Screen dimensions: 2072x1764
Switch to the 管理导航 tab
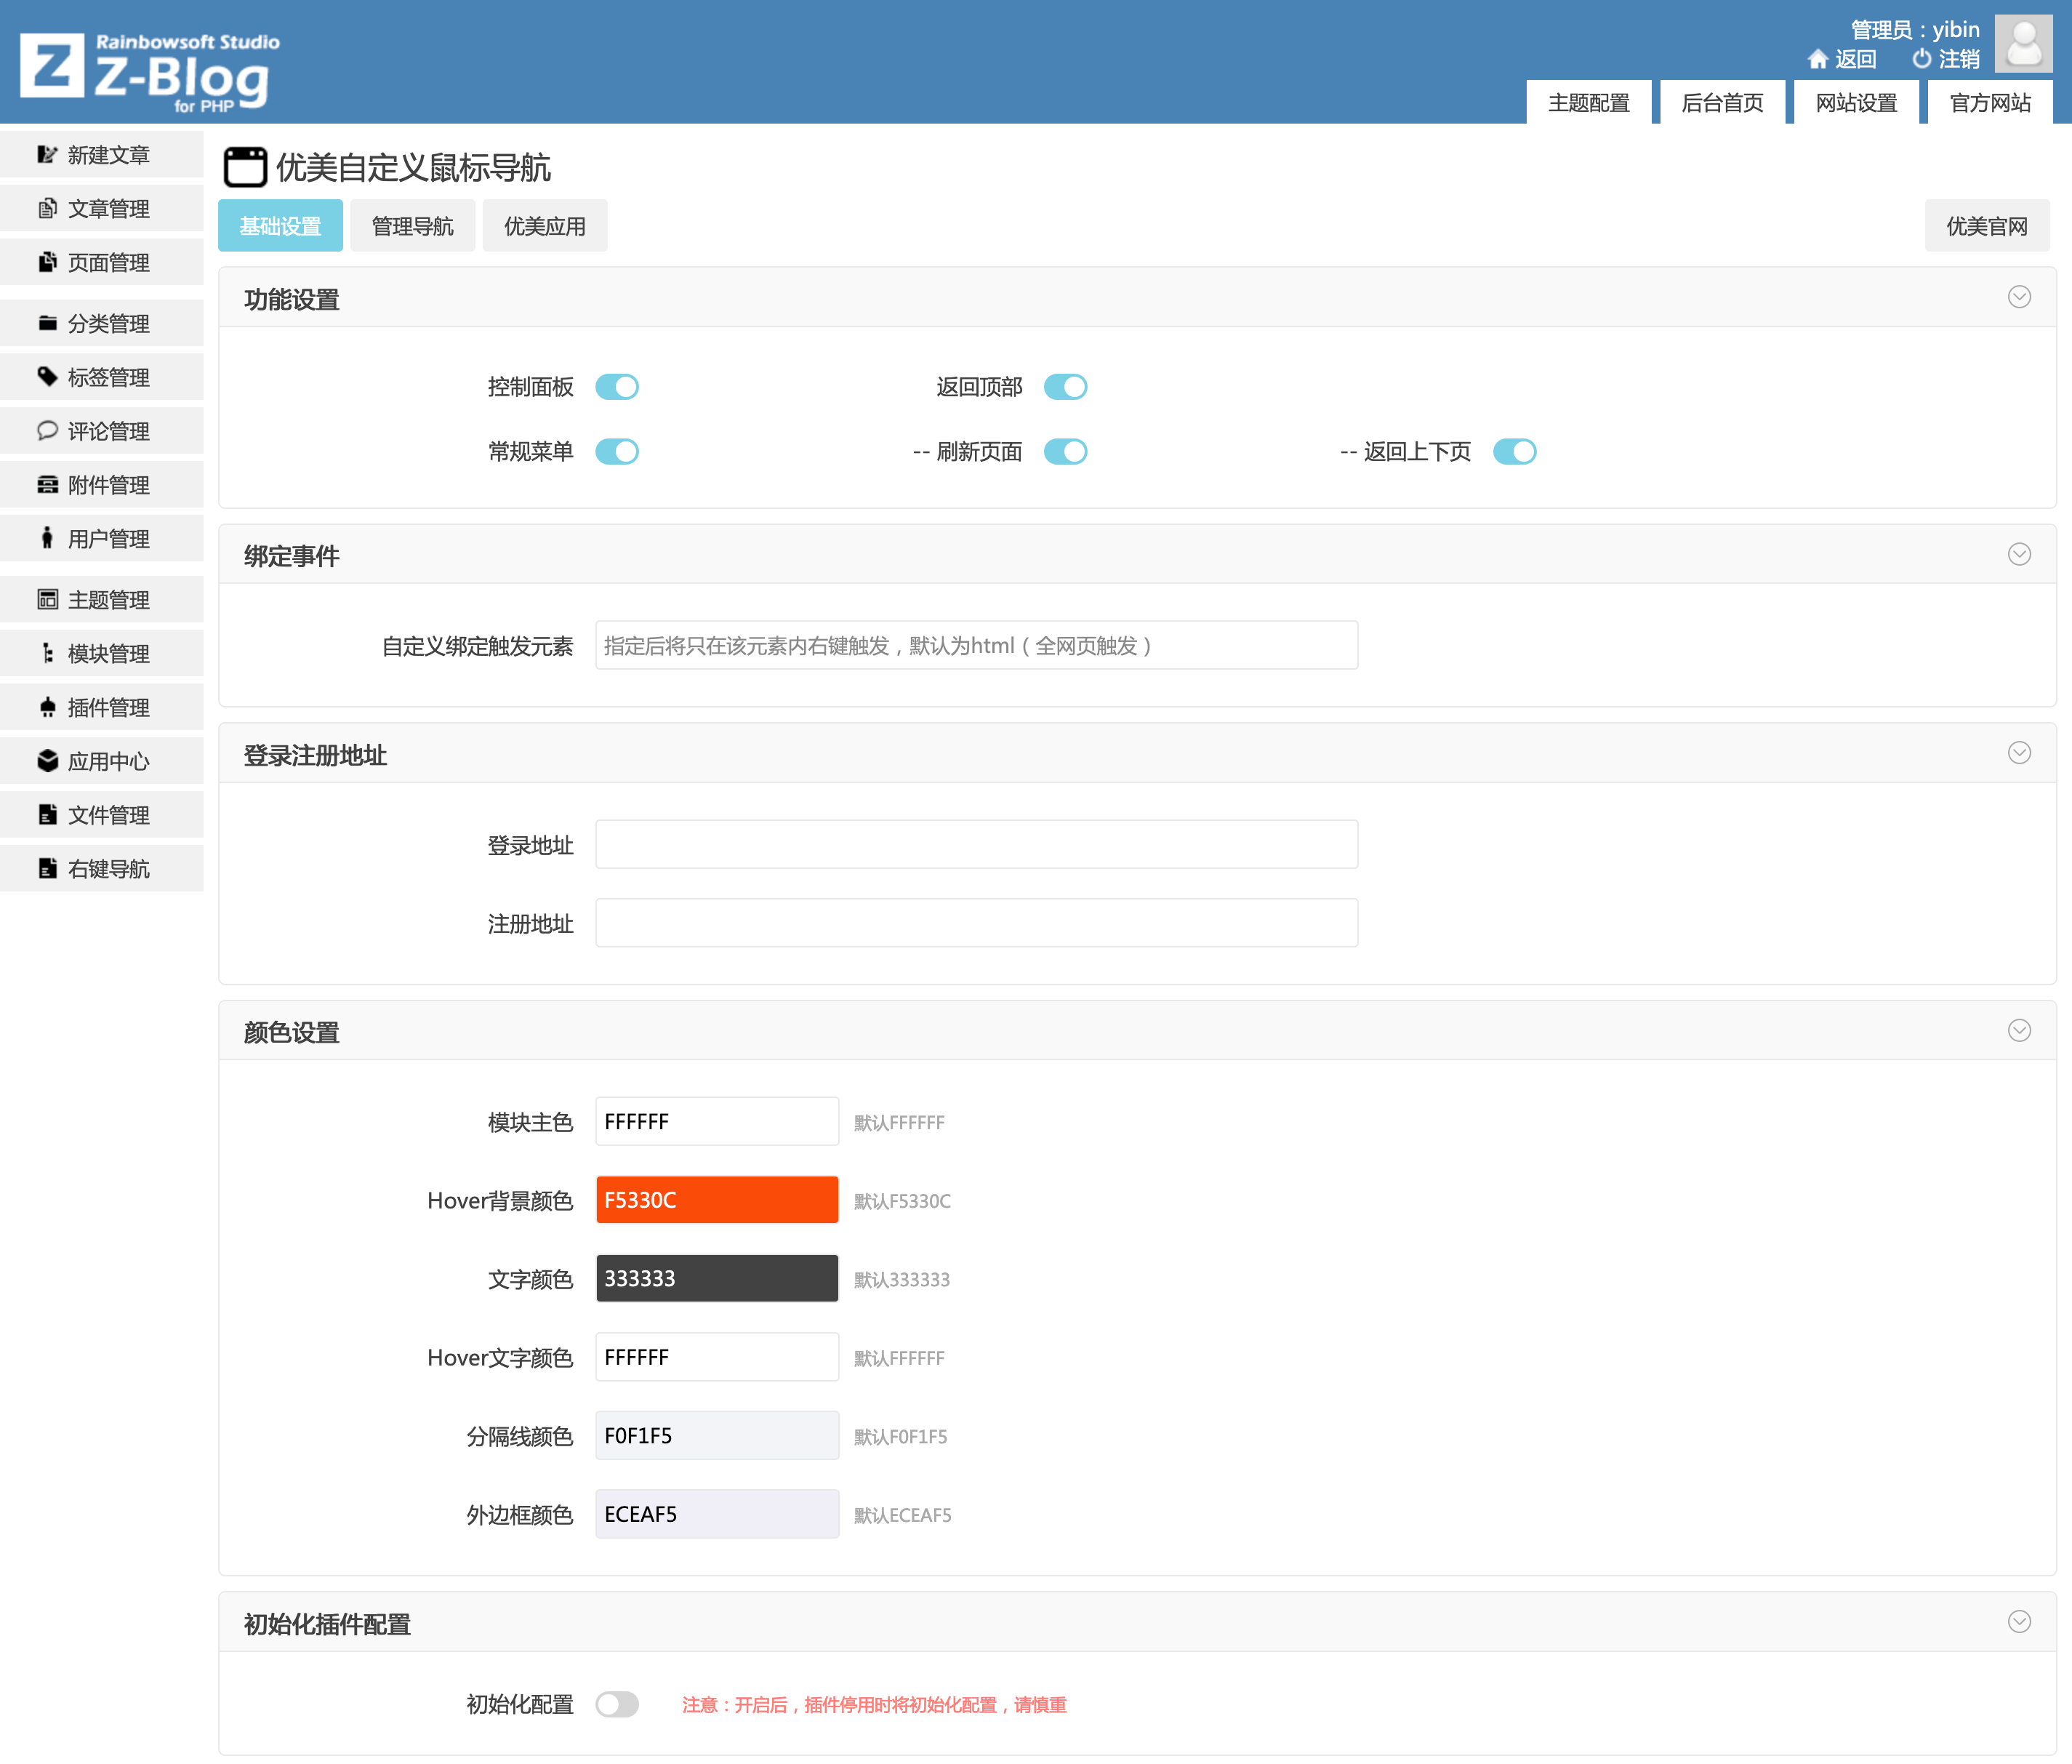tap(411, 224)
